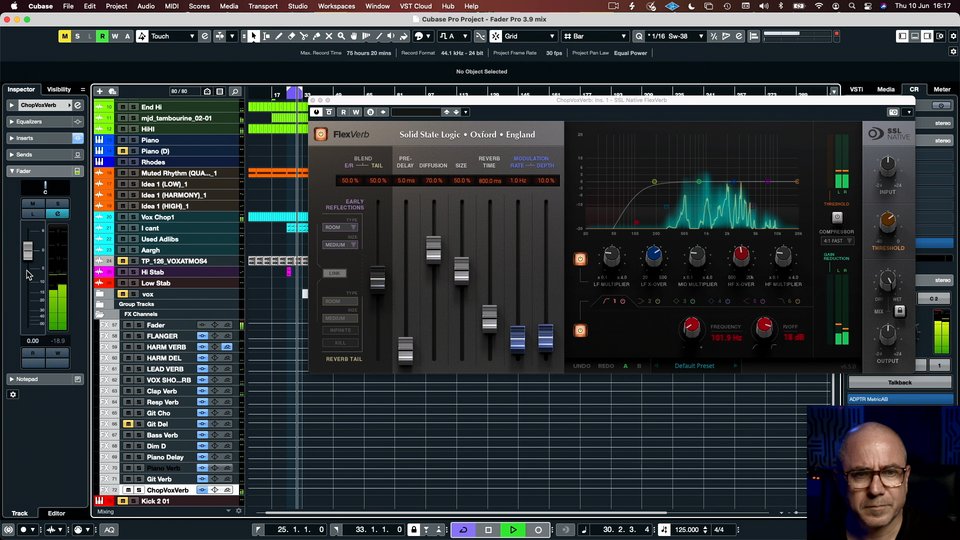Open the VST Cloud menu
960x540 pixels.
pyautogui.click(x=416, y=6)
